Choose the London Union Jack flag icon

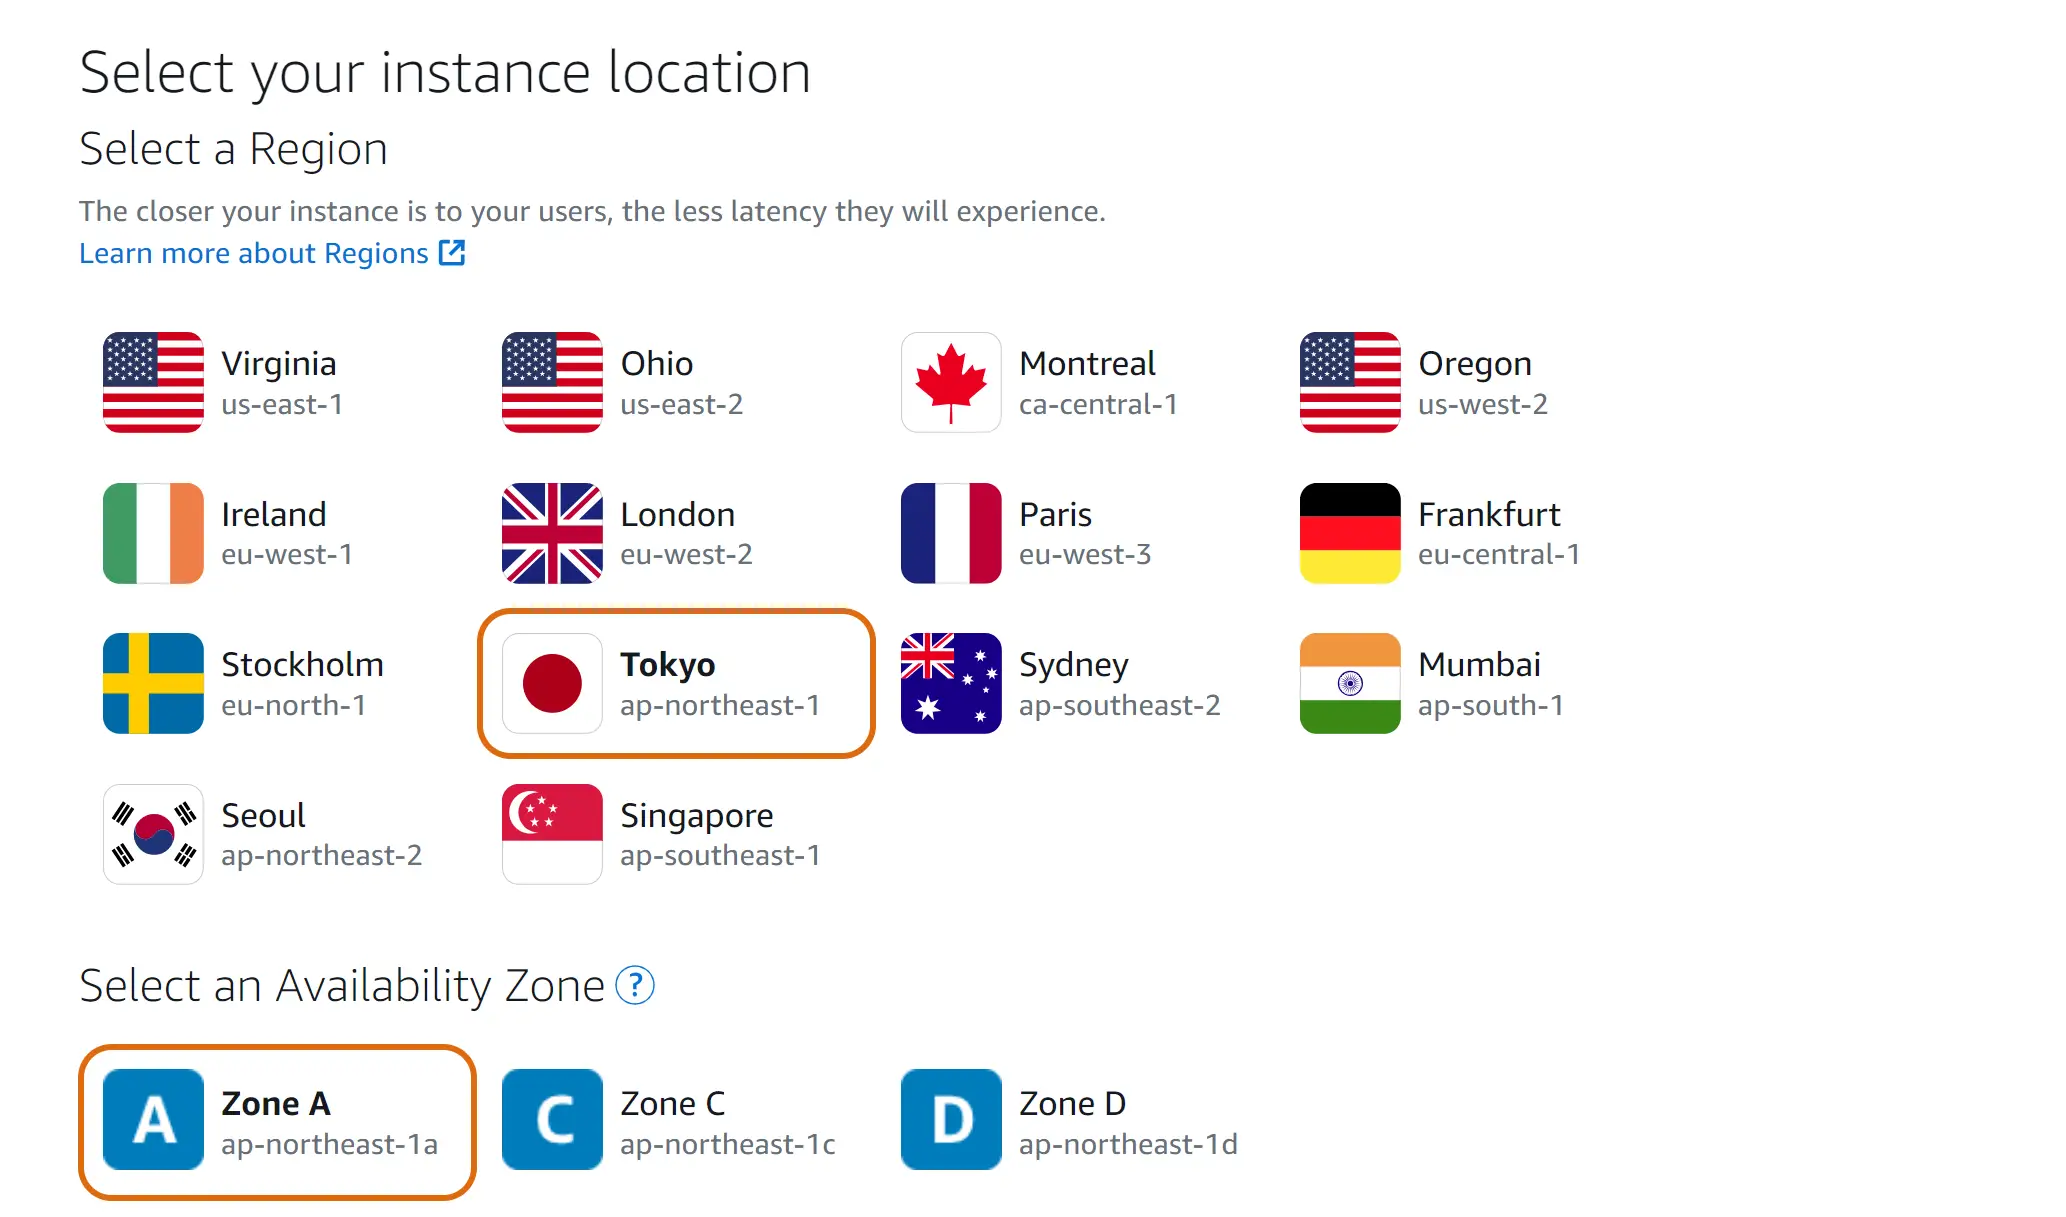coord(552,533)
